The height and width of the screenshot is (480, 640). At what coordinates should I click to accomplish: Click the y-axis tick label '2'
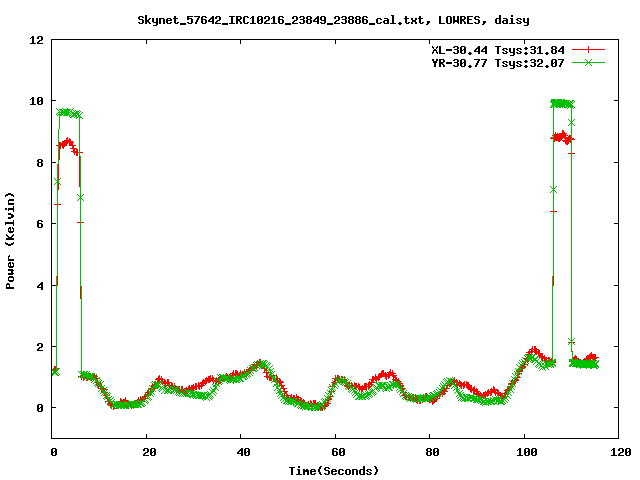coord(40,347)
